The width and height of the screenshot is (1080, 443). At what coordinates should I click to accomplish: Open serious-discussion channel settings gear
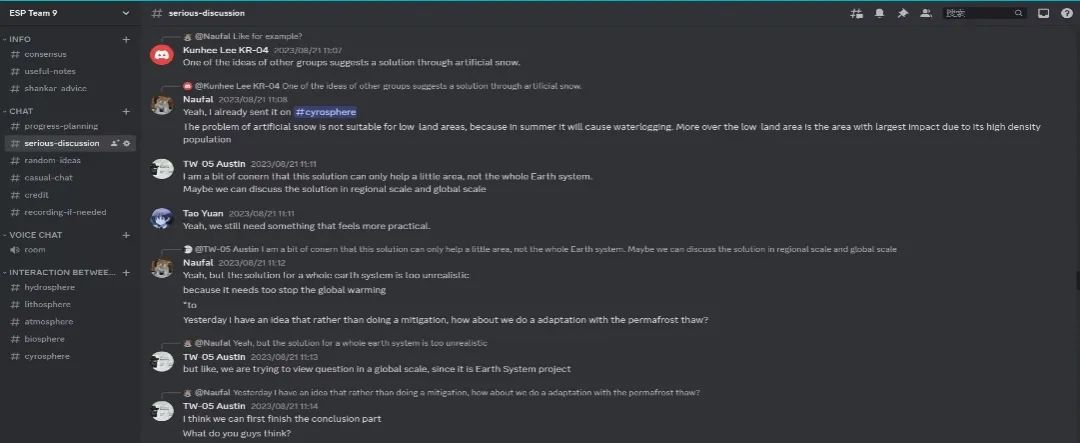pos(126,143)
